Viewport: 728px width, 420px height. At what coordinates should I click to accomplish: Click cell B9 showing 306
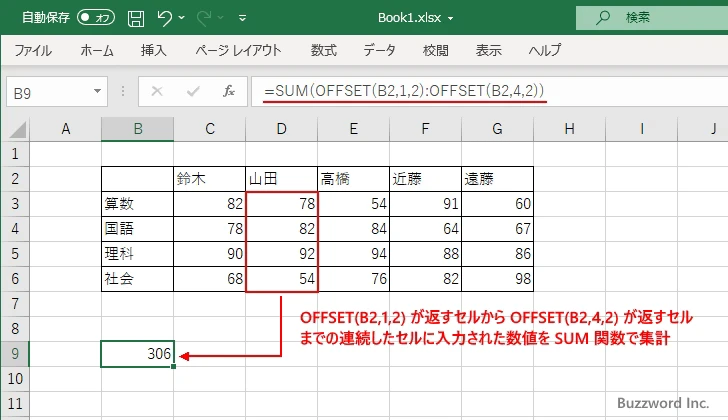pyautogui.click(x=137, y=354)
